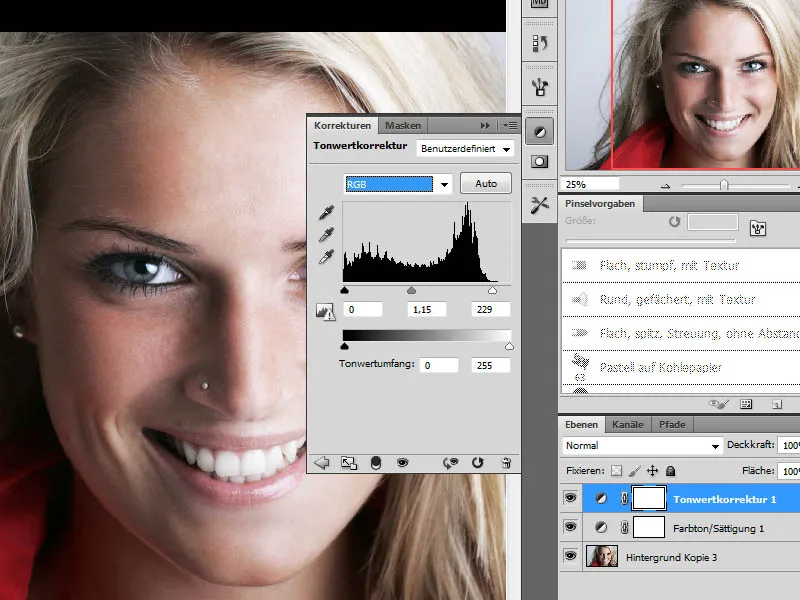The width and height of the screenshot is (800, 600).
Task: Click the histogram warning icon beside input levels
Action: (325, 311)
